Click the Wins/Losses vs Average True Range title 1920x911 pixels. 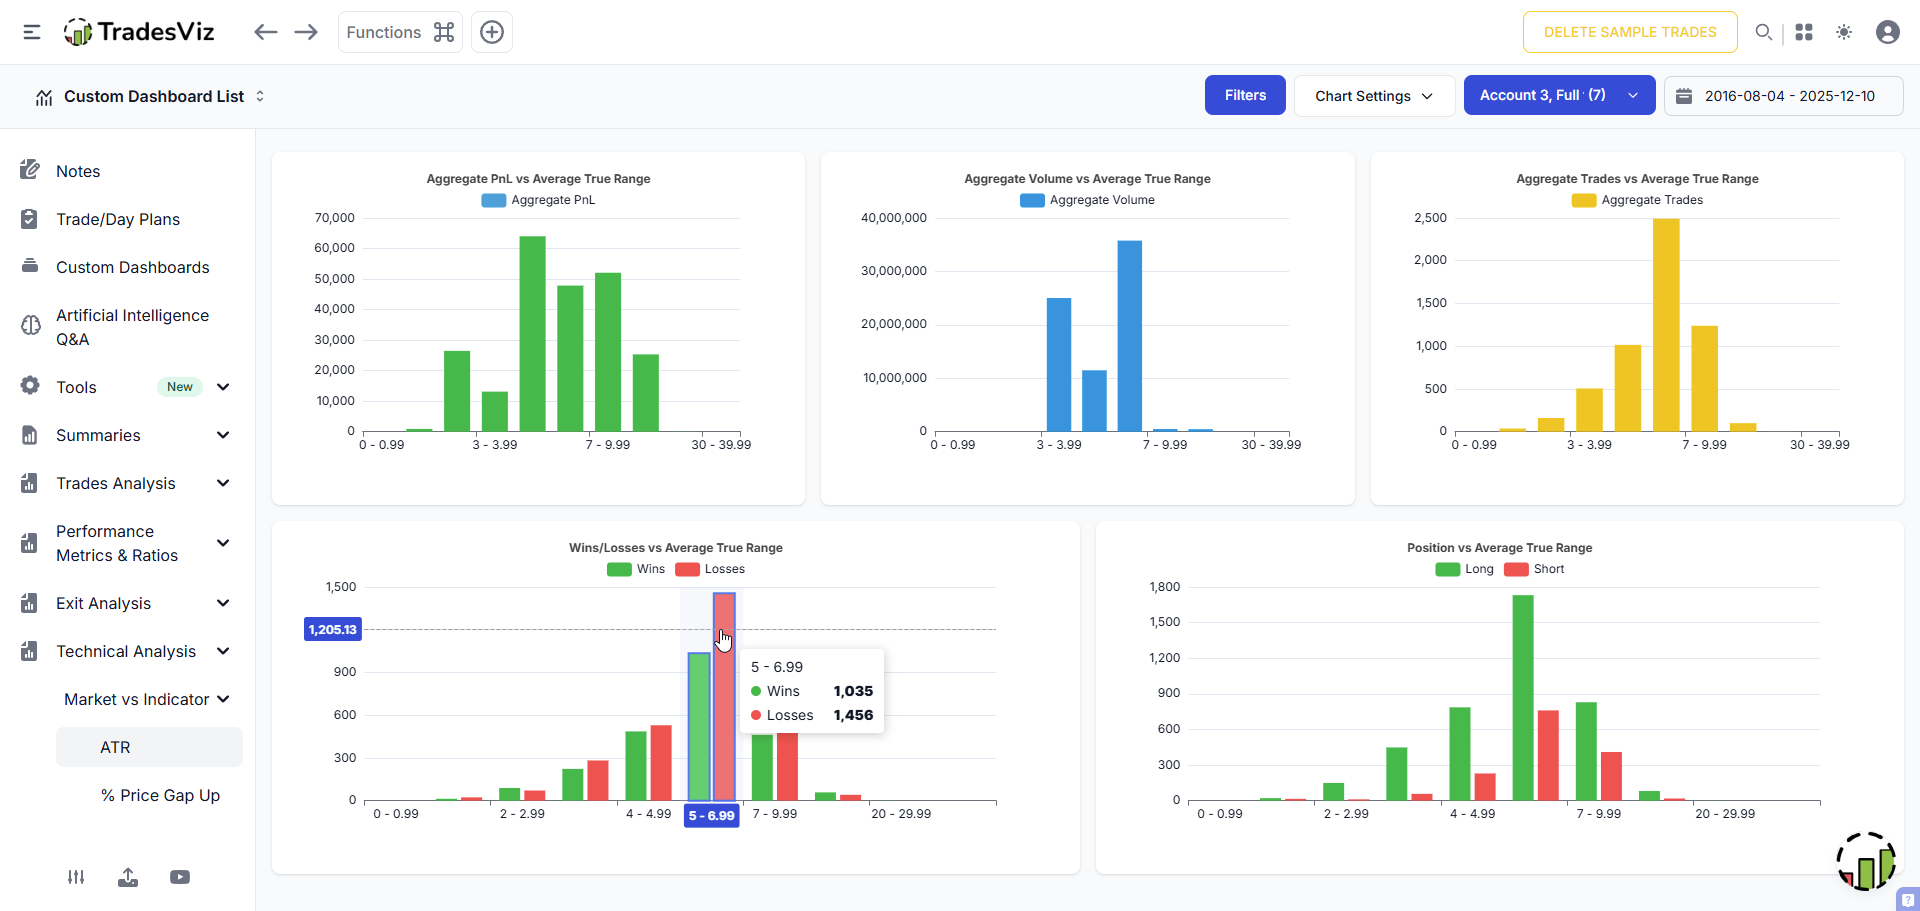click(676, 548)
